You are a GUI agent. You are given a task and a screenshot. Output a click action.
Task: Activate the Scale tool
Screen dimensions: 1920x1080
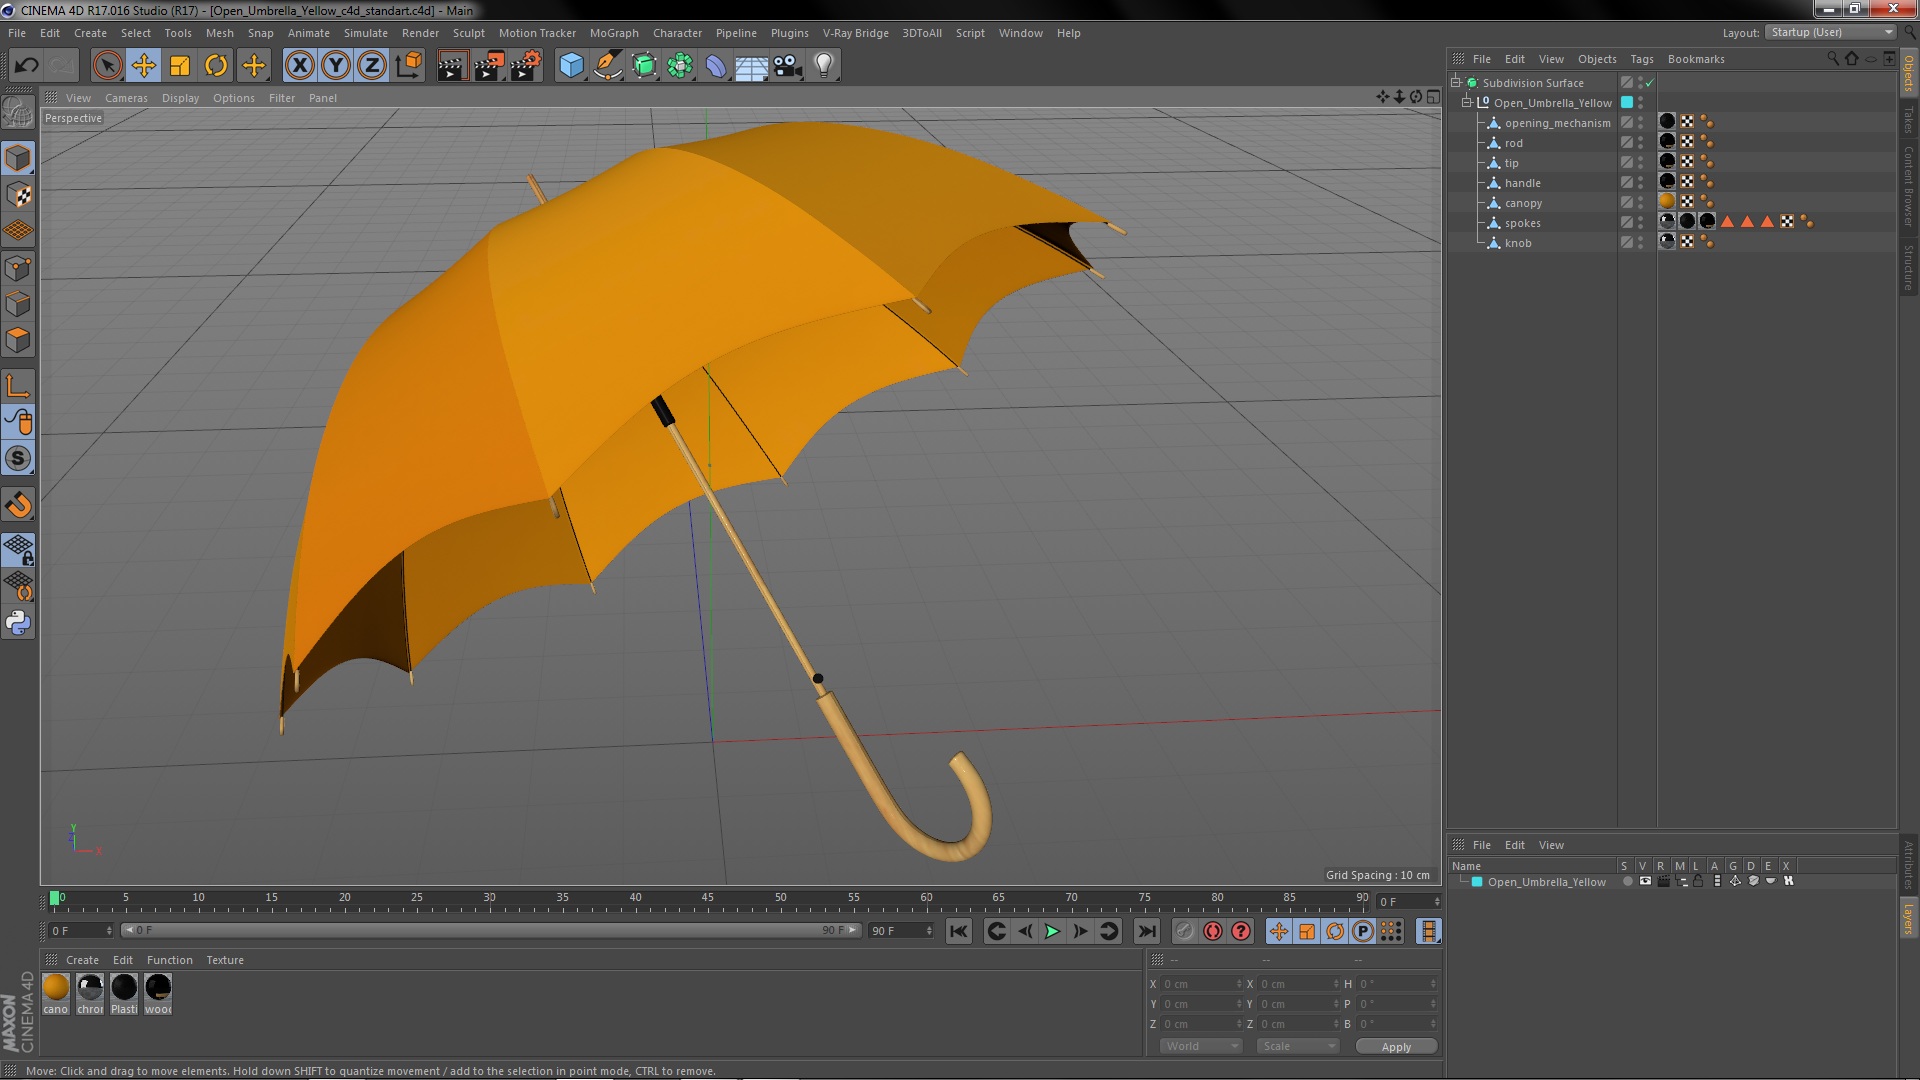180,66
